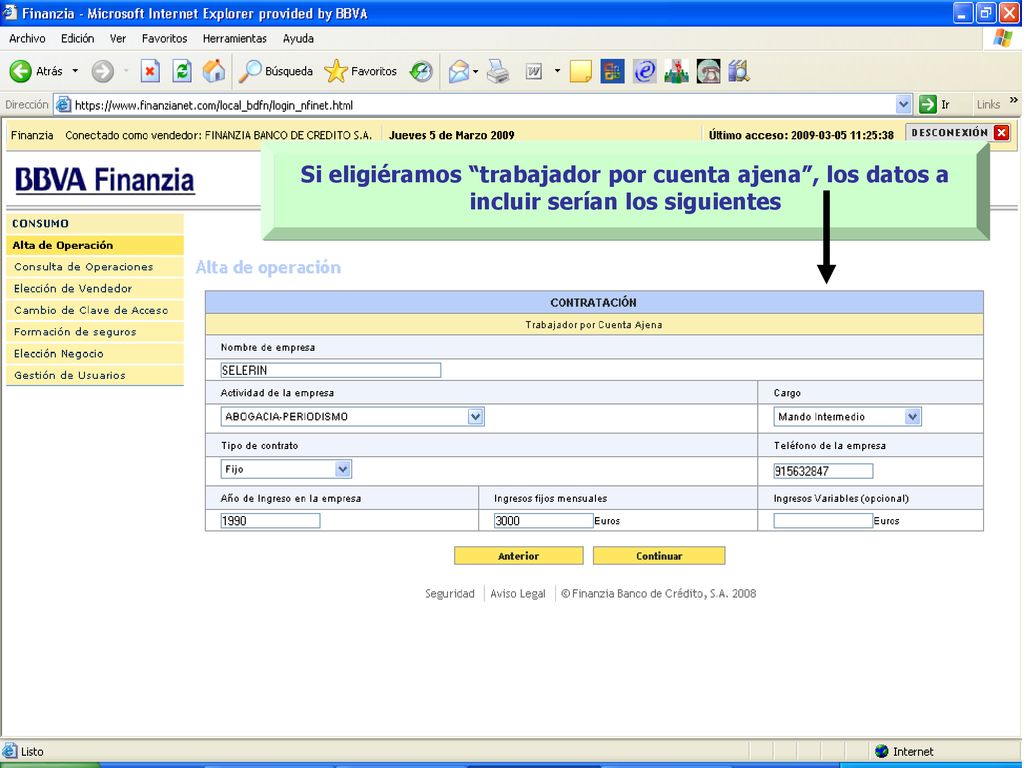Click the research books icon
The image size is (1024, 768).
pos(739,71)
